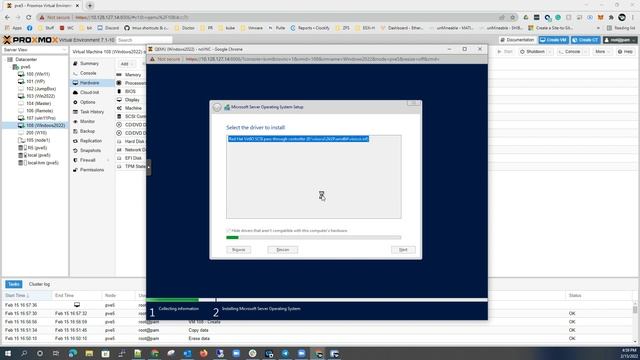Switch to the Tasks tab

pos(13,284)
